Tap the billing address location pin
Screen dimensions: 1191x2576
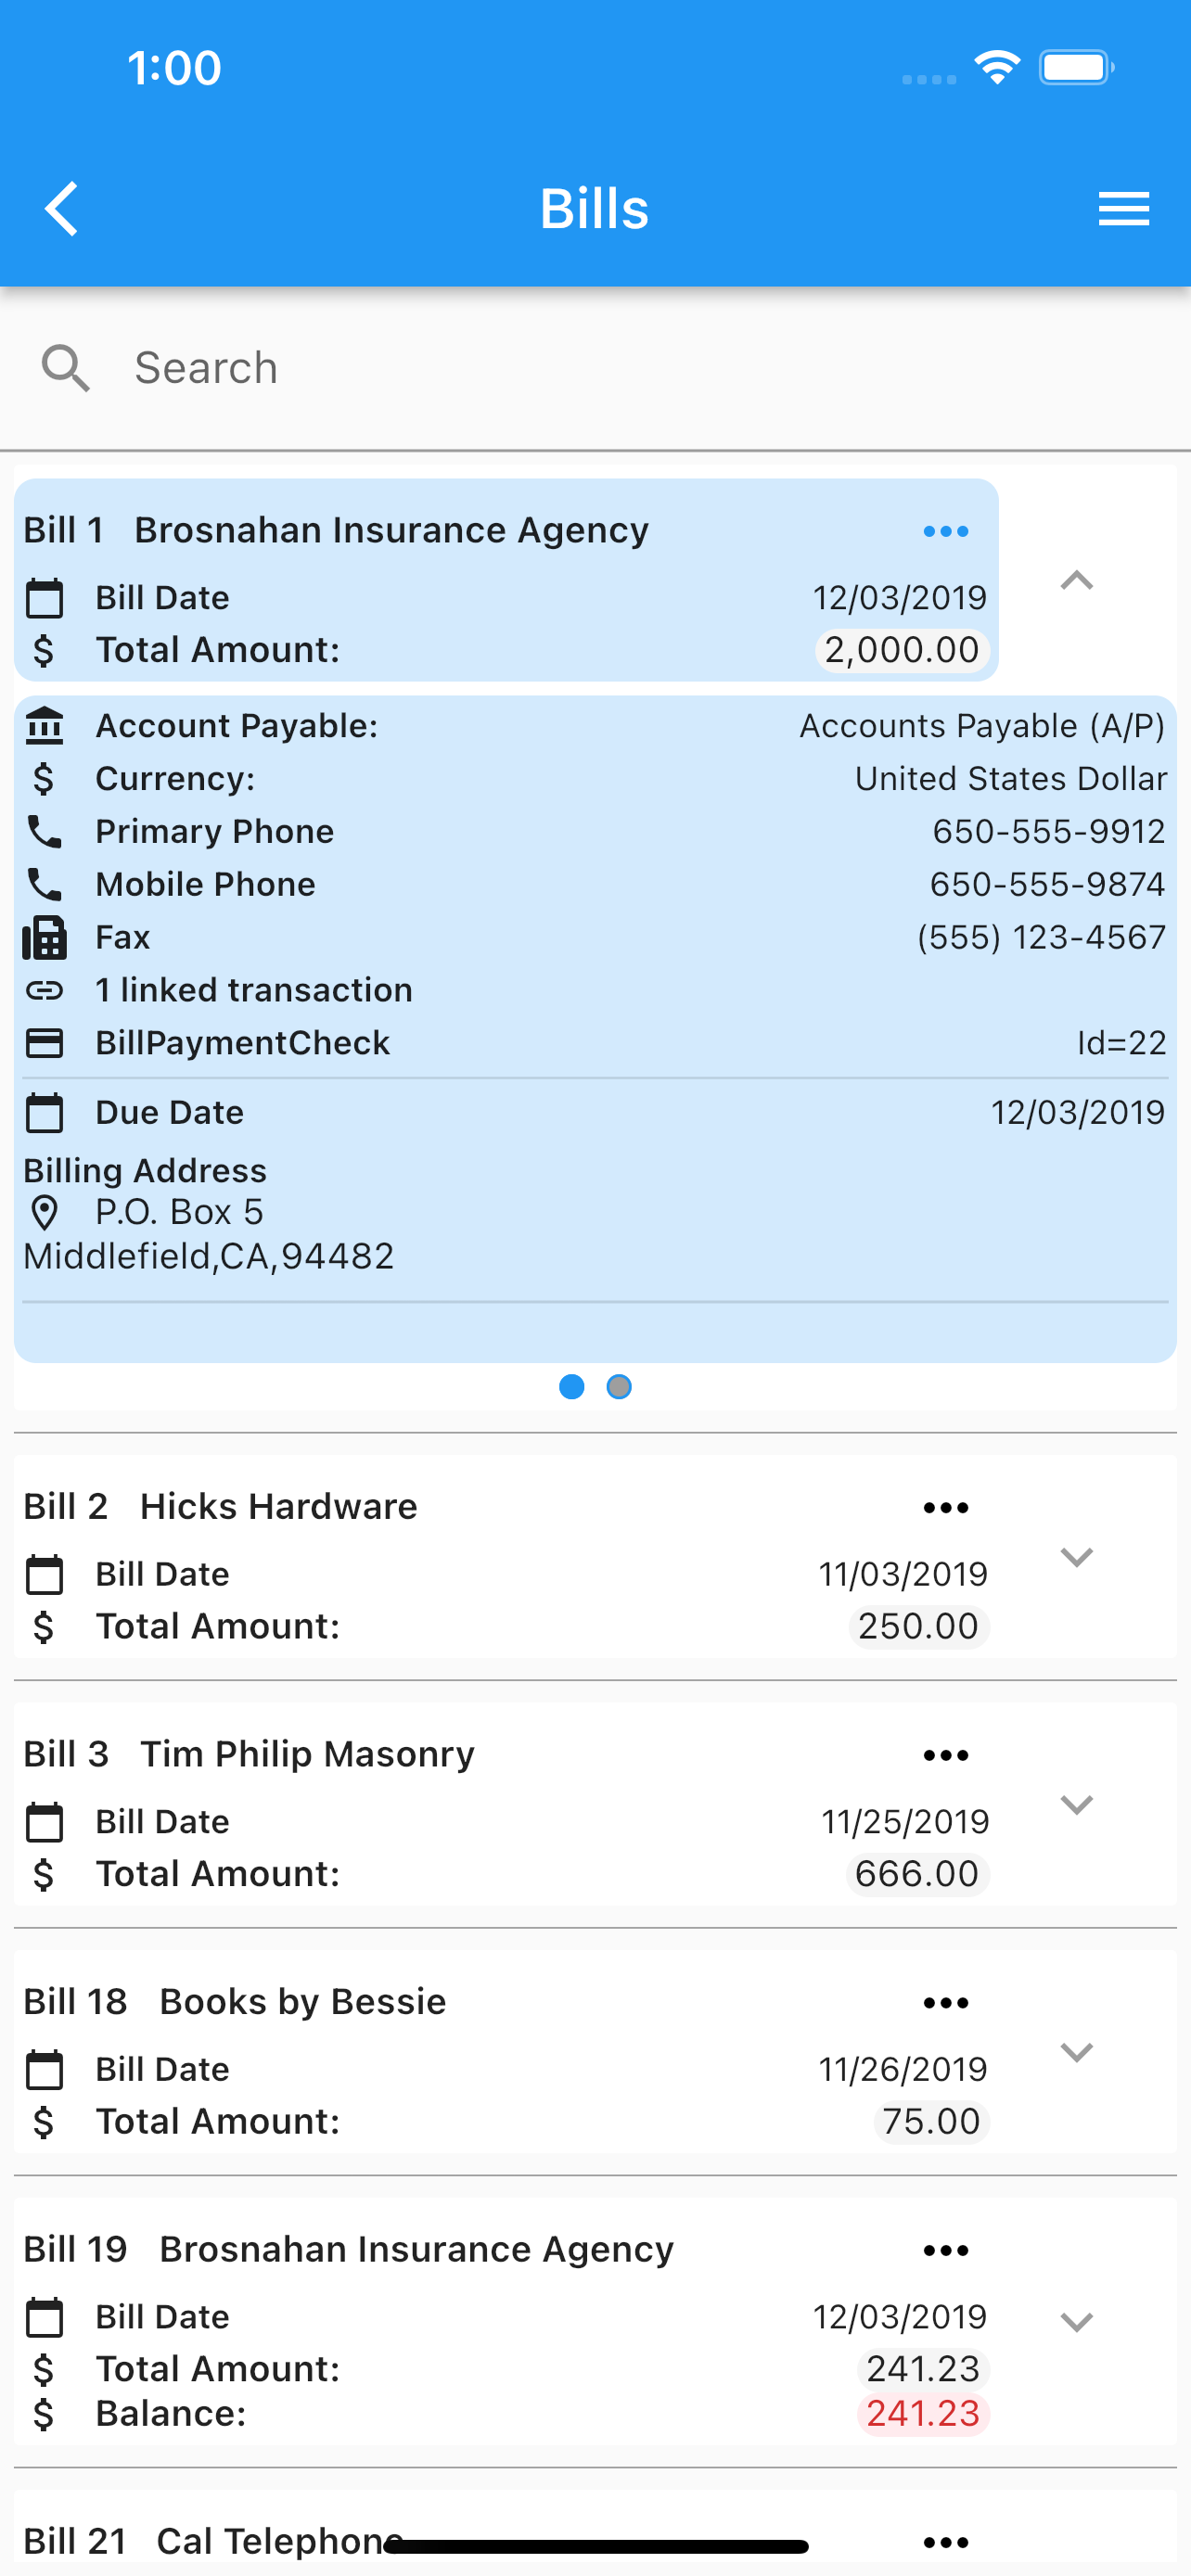pyautogui.click(x=44, y=1213)
